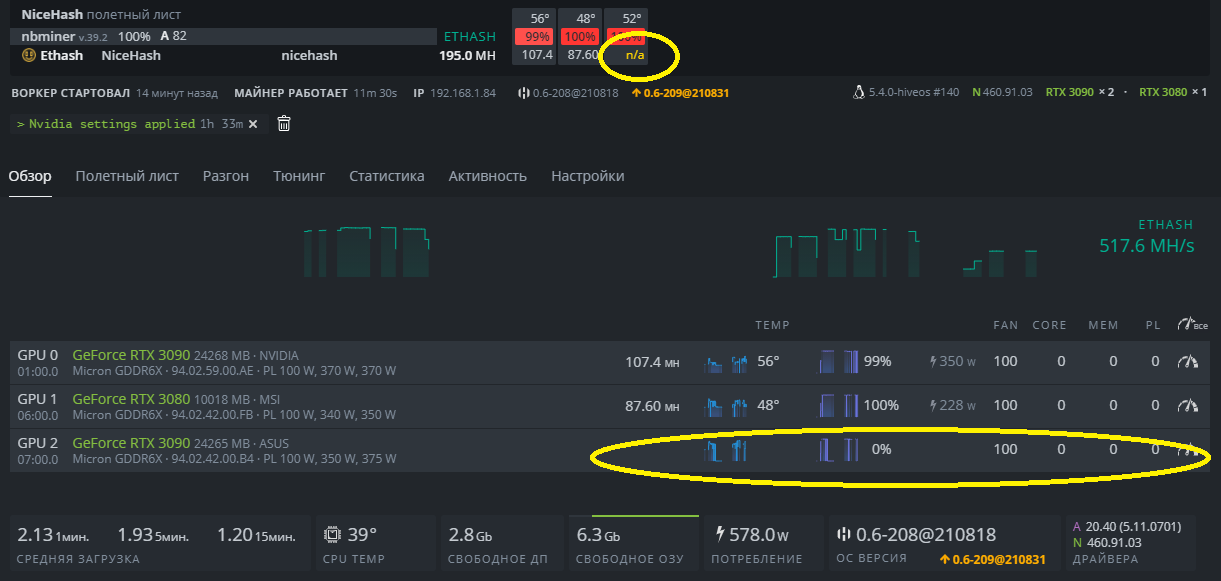Screen dimensions: 1221x581
Task: Open the Активность tab
Action: point(488,176)
